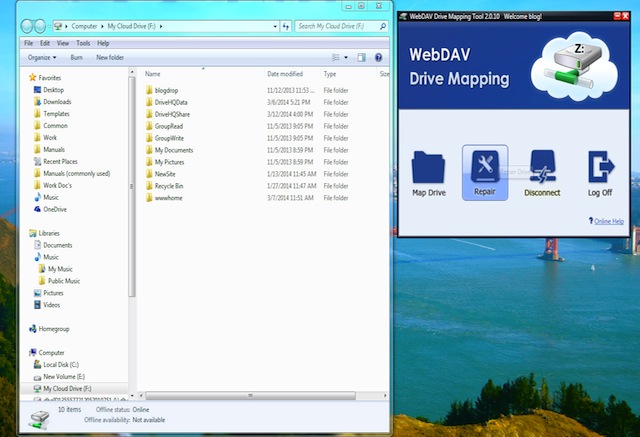Click the Back navigation arrow in Explorer
Screen dimensions: 640x437
pyautogui.click(x=27, y=27)
